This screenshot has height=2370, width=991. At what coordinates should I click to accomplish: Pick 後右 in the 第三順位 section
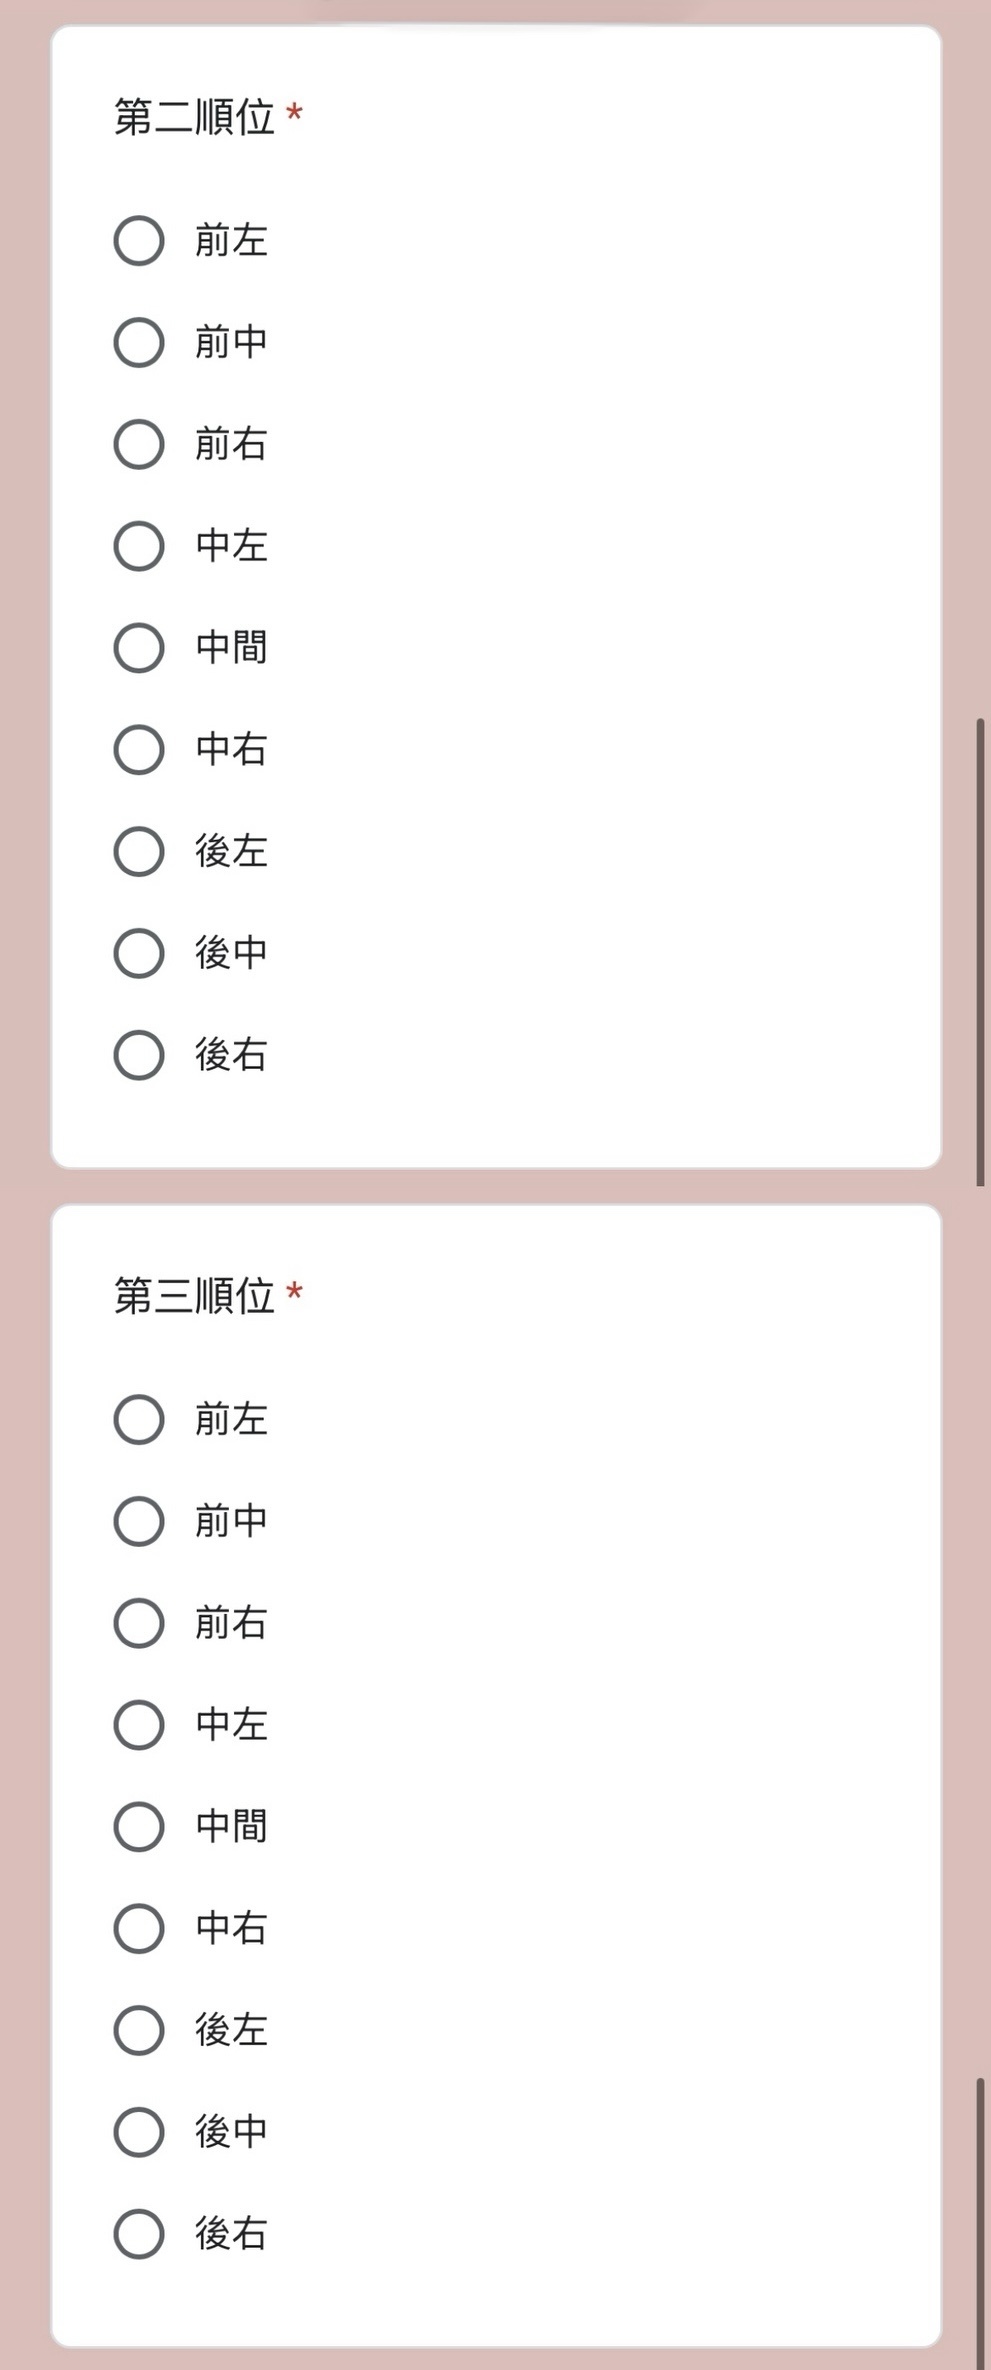tap(139, 2234)
